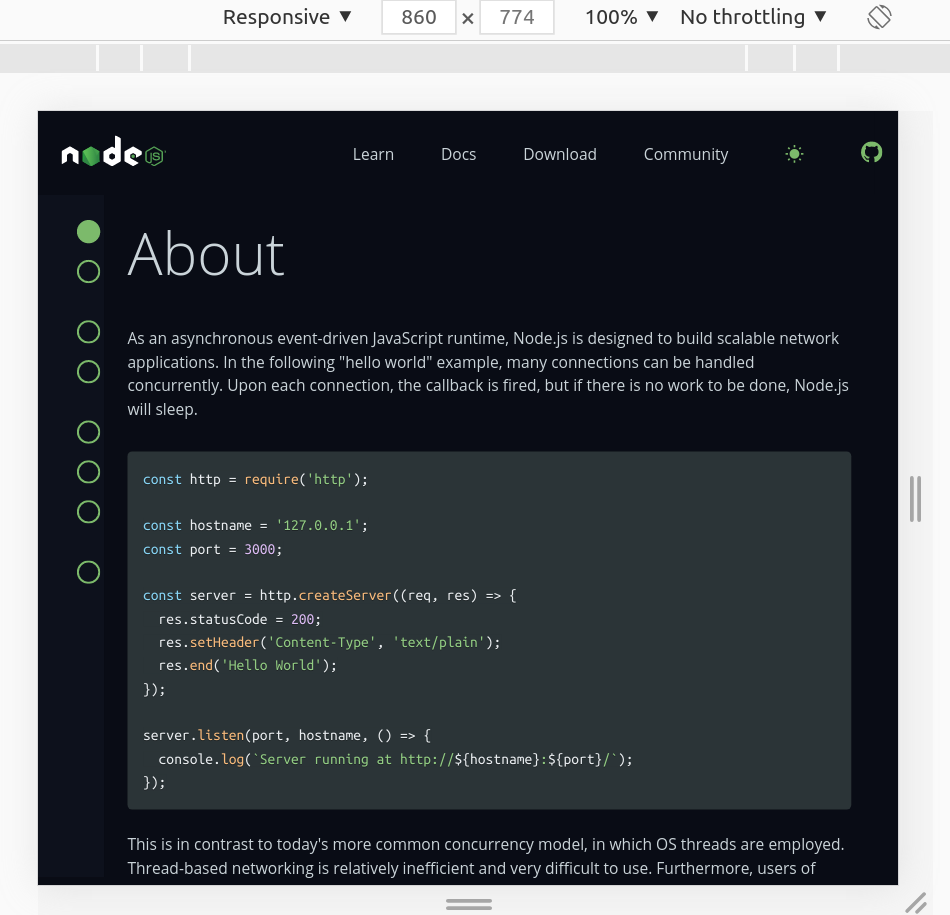Click the console.log Server running line
950x915 pixels.
395,759
